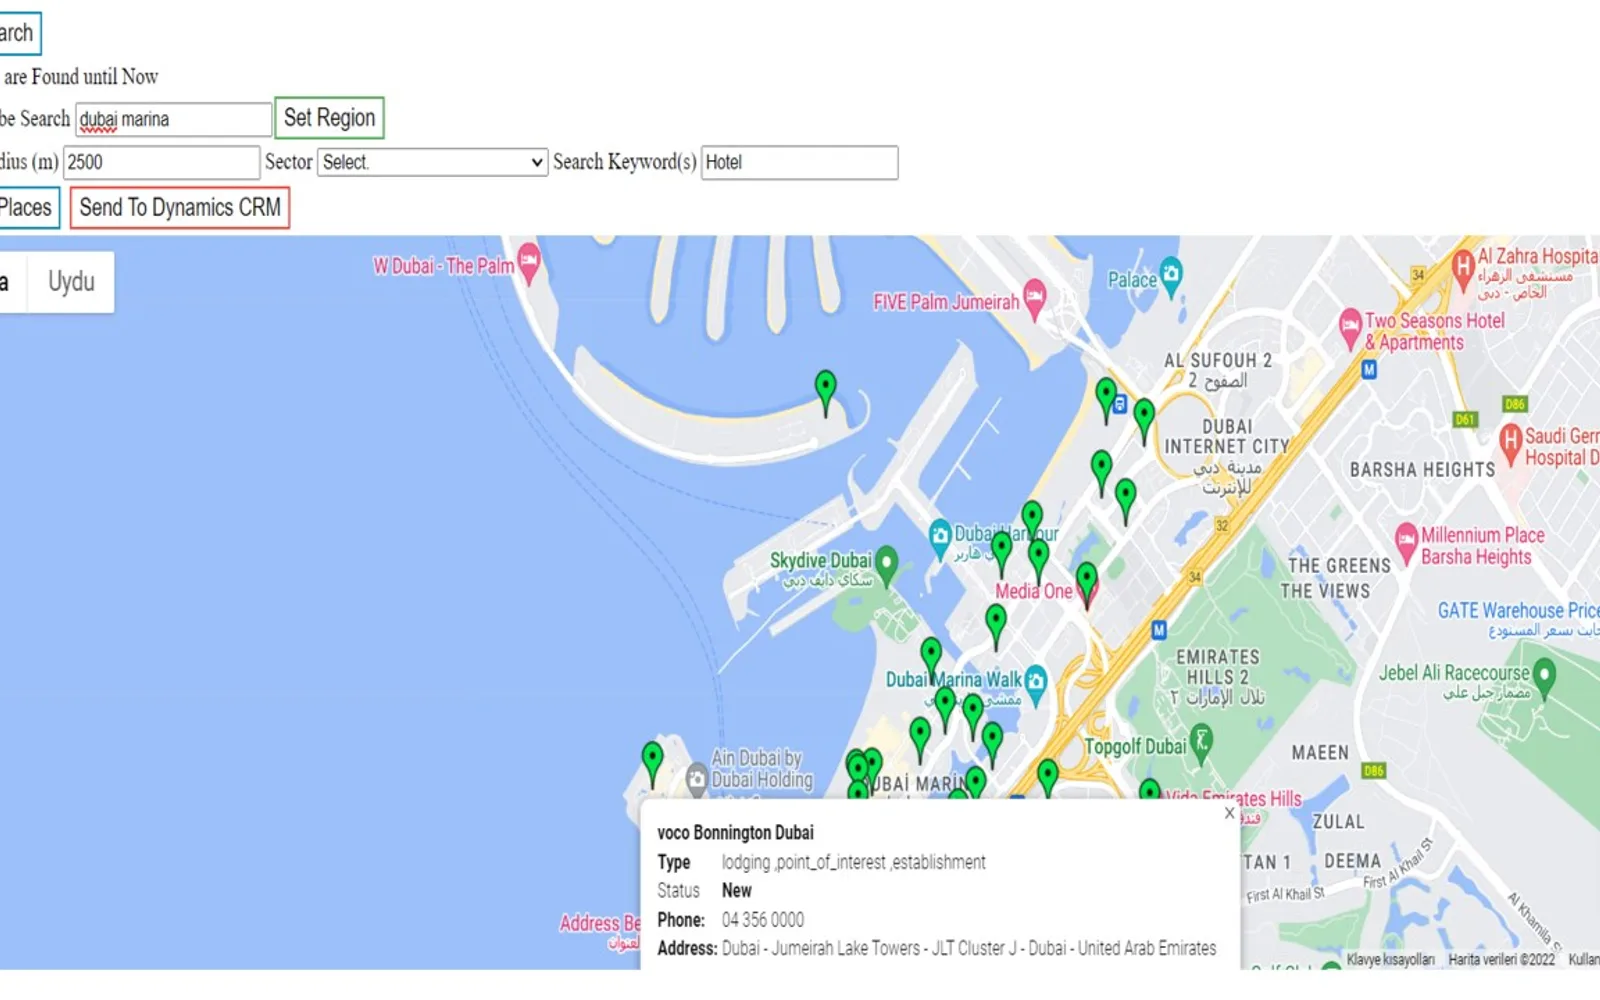Click the Harita verileri ©2022 text
1600x1000 pixels.
point(1501,960)
